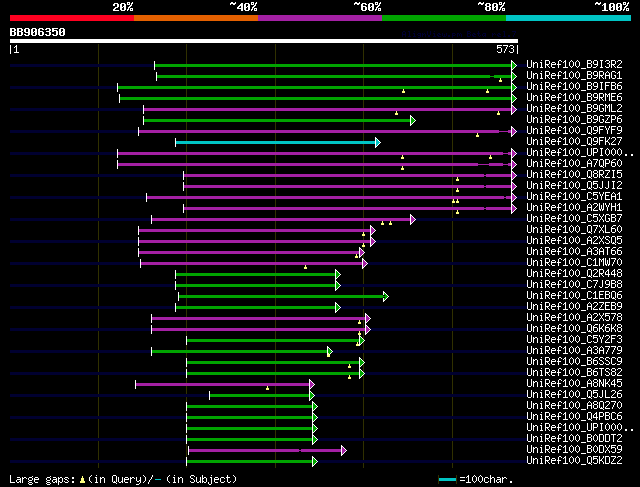Click the UniRef100_Q4PBC6 label

click(574, 417)
